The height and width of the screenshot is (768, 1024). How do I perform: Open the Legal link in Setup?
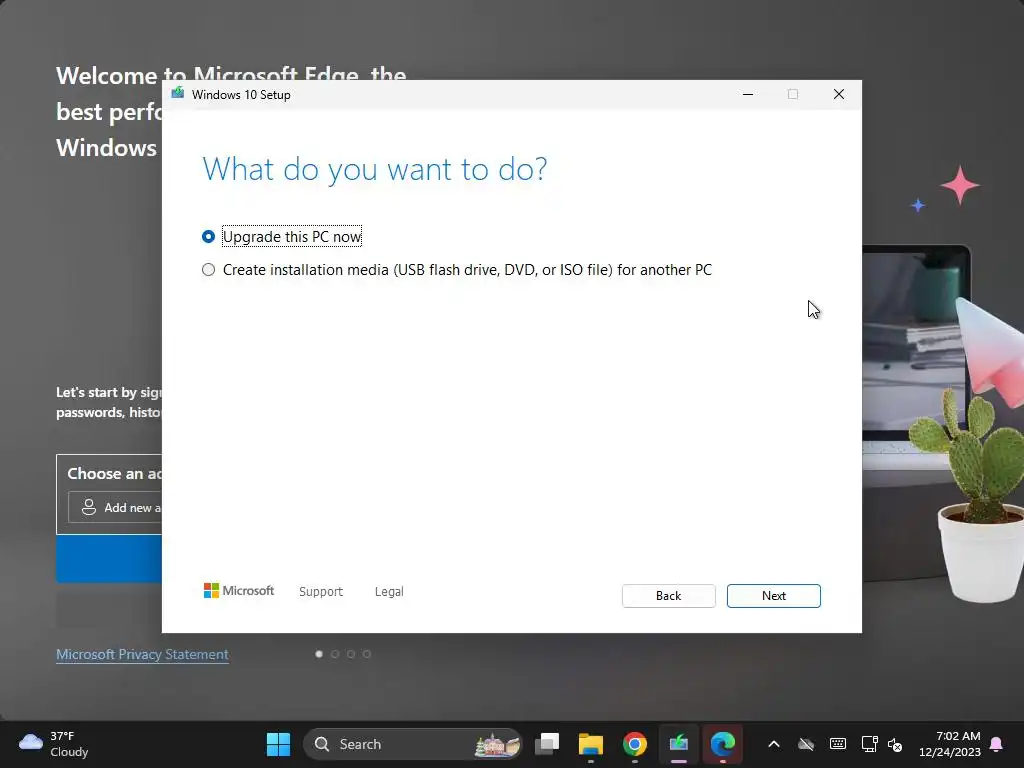pyautogui.click(x=389, y=592)
